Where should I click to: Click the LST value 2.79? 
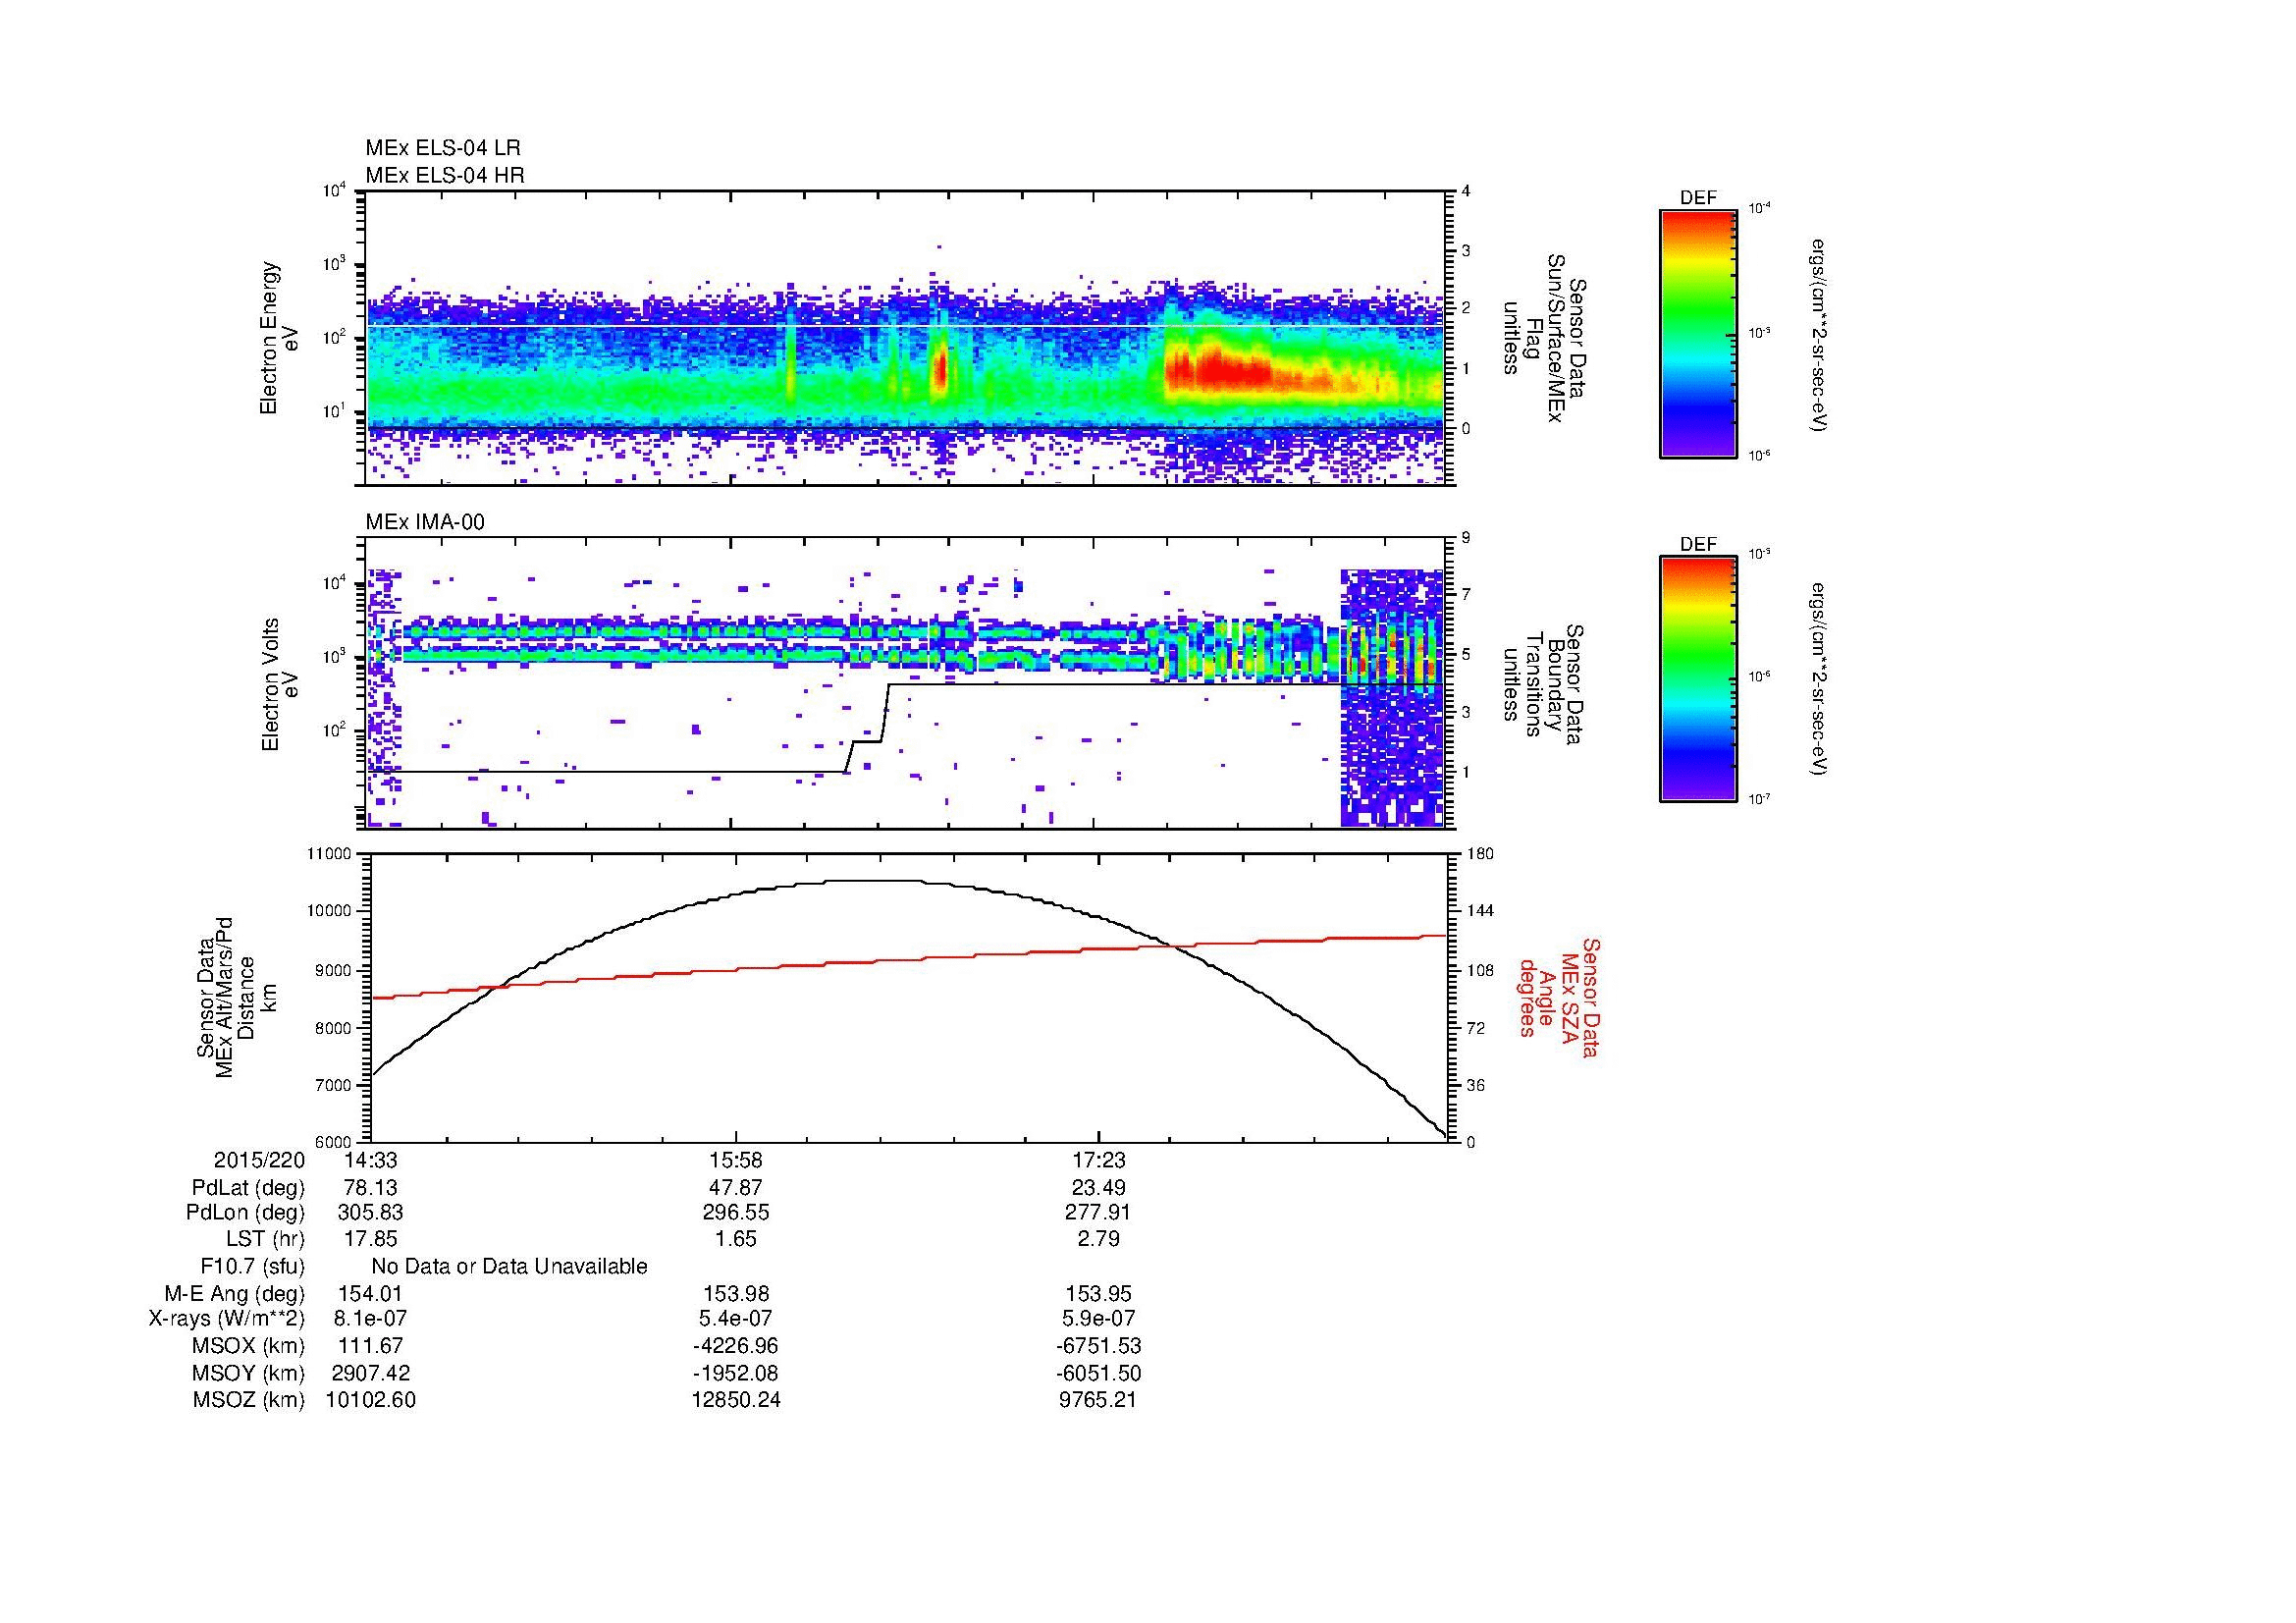tap(1098, 1239)
